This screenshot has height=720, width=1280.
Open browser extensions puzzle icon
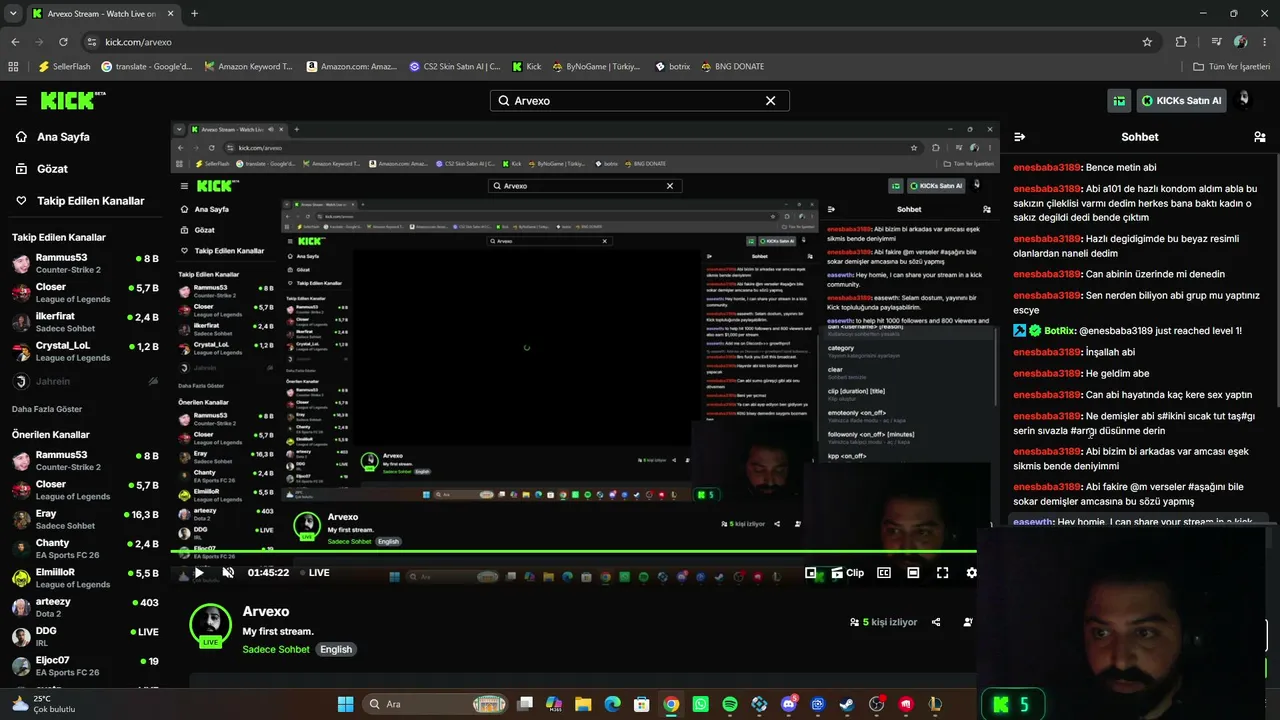[1181, 42]
